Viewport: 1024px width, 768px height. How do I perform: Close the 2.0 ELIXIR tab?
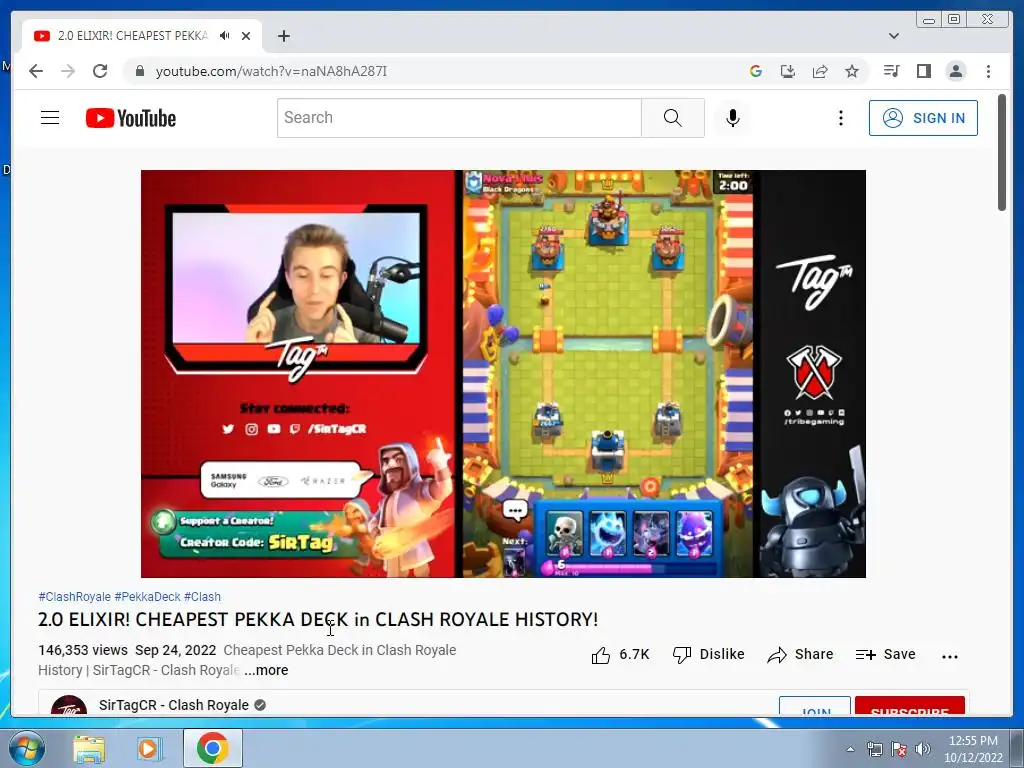246,36
